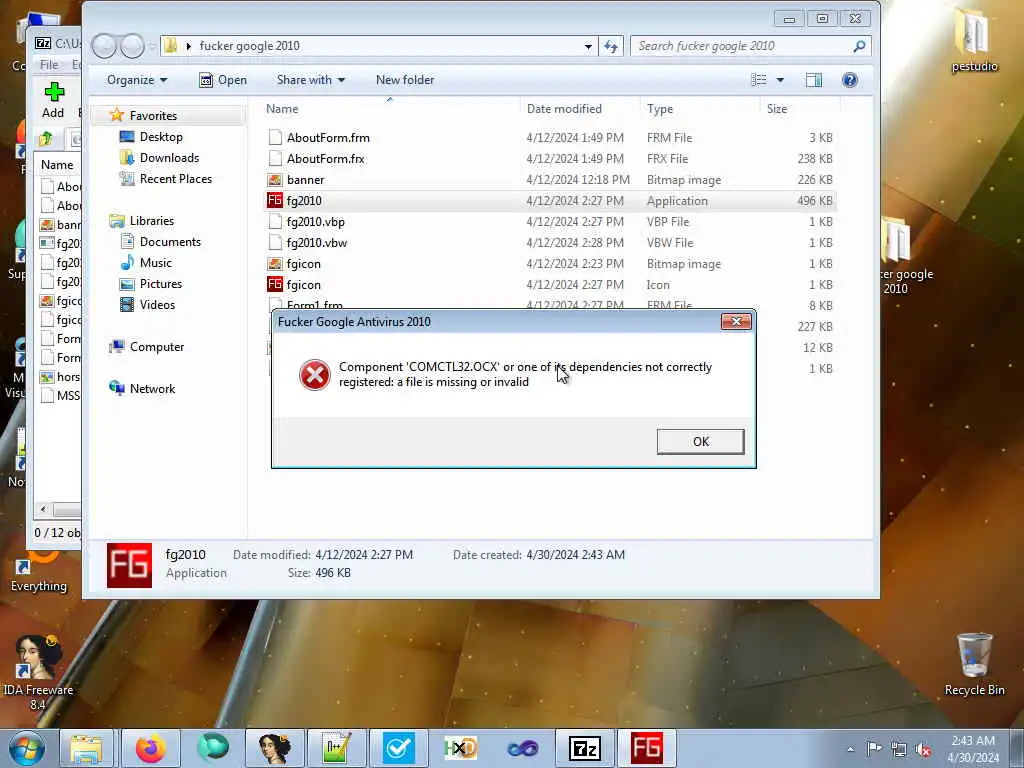Open the Recycle Bin desktop icon
Viewport: 1024px width, 768px height.
974,665
